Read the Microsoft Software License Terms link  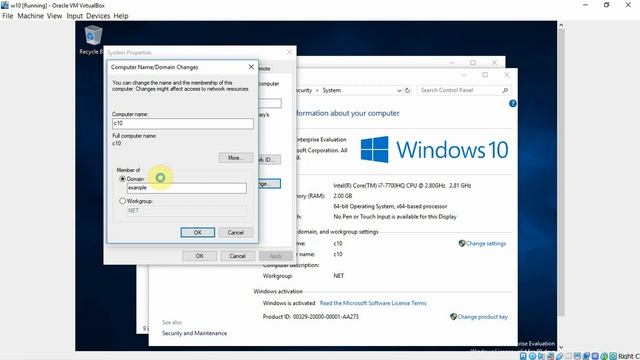coord(373,303)
